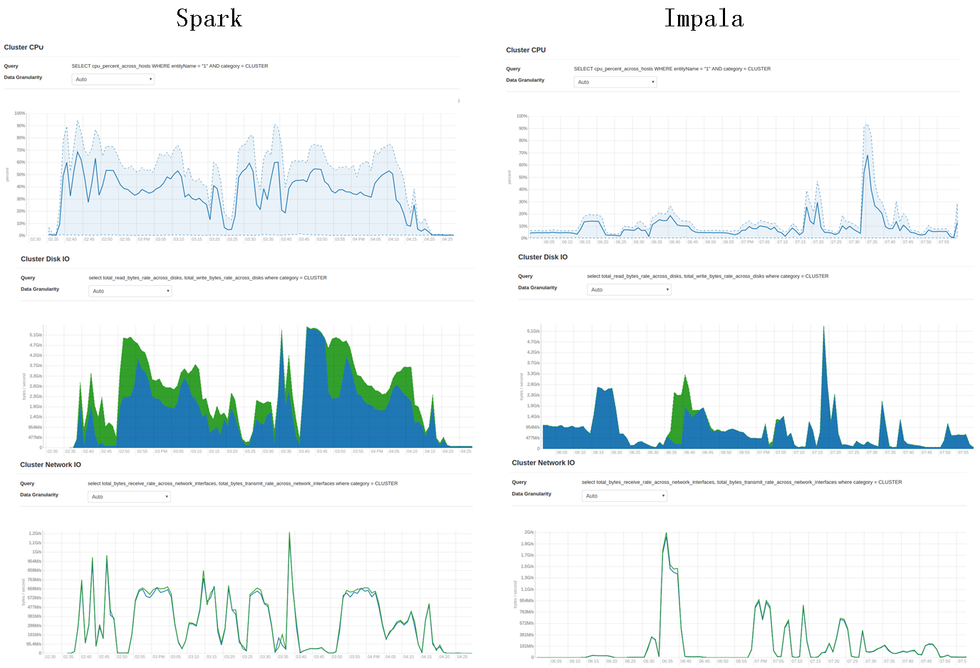Click 03 PM time label on Spark disk chart
Image resolution: width=980 pixels, height=668 pixels.
point(161,451)
